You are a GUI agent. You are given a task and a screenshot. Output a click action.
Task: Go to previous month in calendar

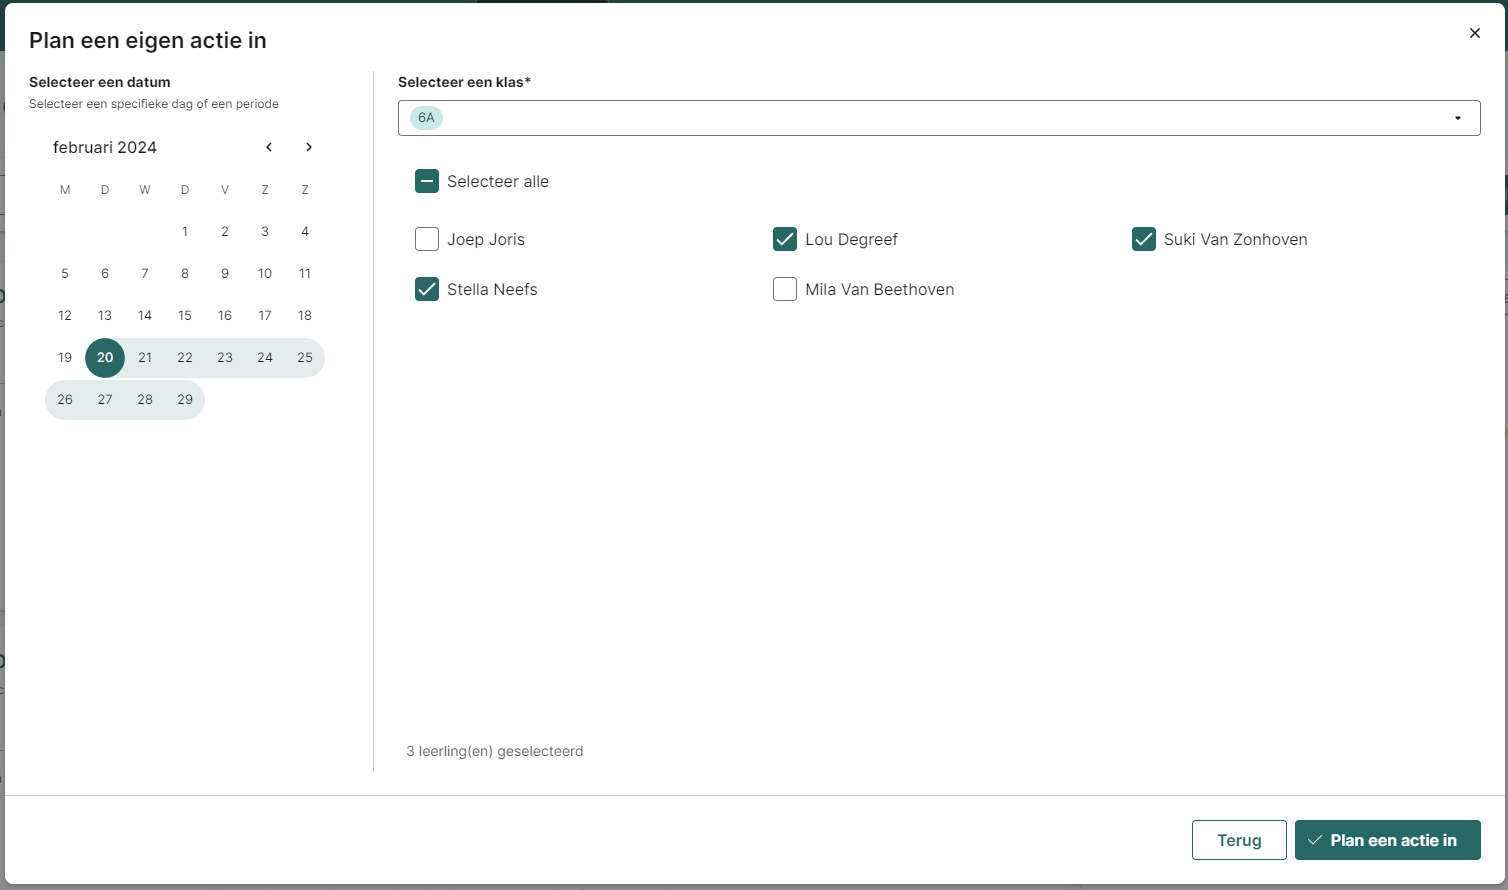click(269, 147)
